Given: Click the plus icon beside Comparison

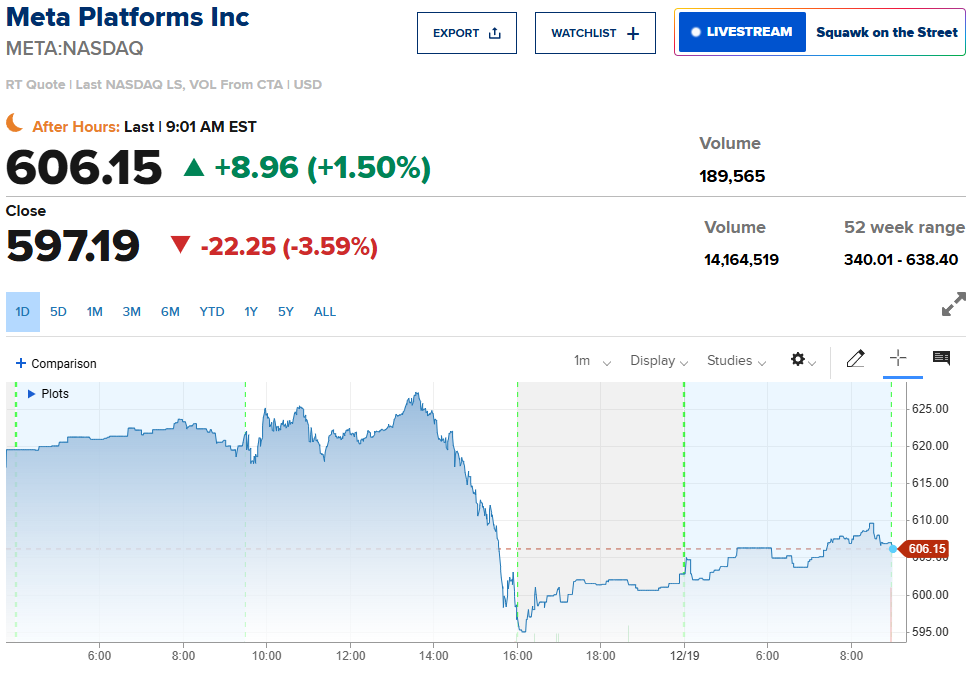Looking at the screenshot, I should 21,363.
